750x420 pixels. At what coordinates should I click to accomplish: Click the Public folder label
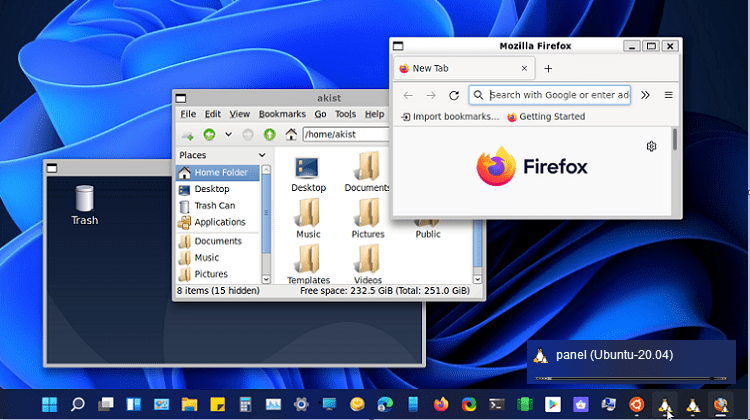[x=428, y=234]
